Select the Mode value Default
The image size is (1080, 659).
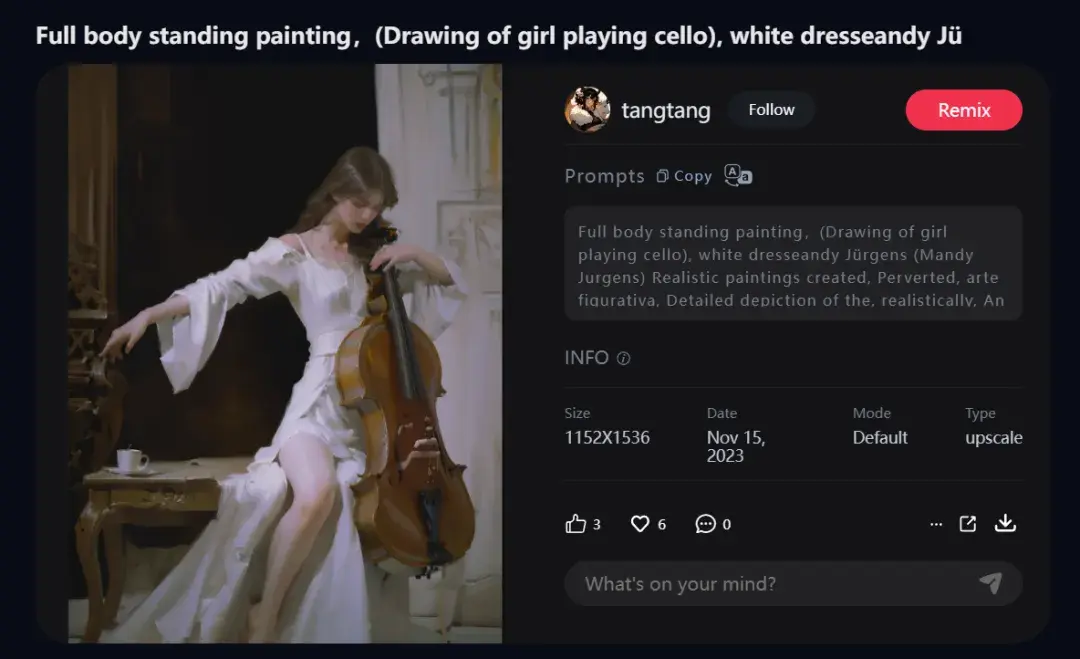point(880,438)
